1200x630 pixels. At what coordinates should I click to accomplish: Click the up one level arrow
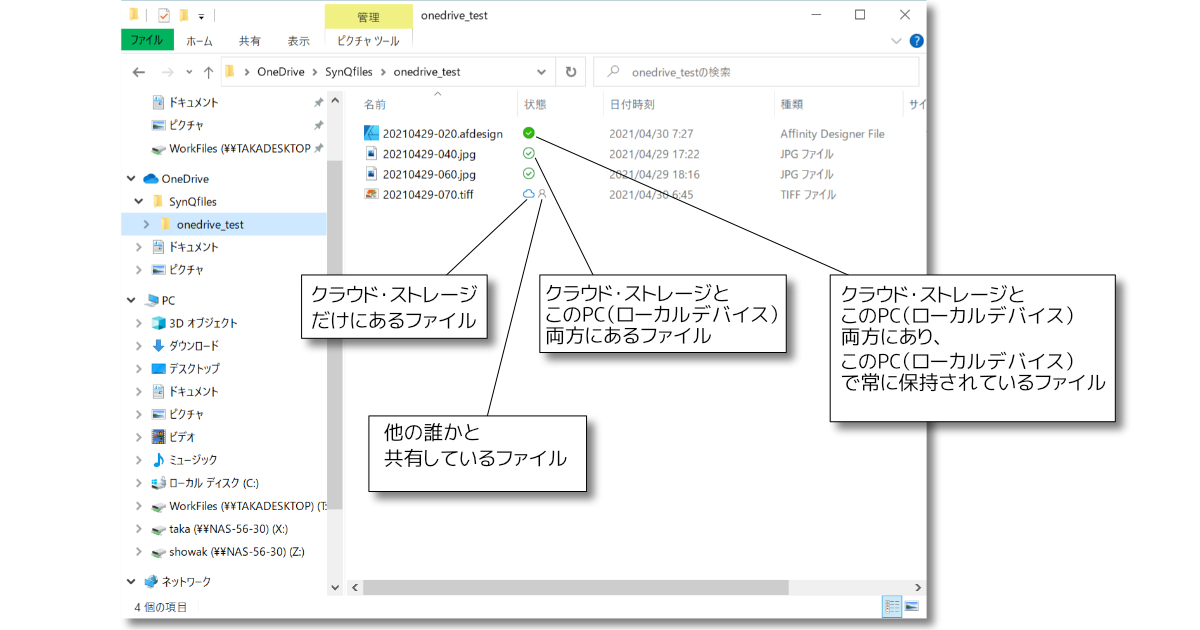tap(208, 72)
